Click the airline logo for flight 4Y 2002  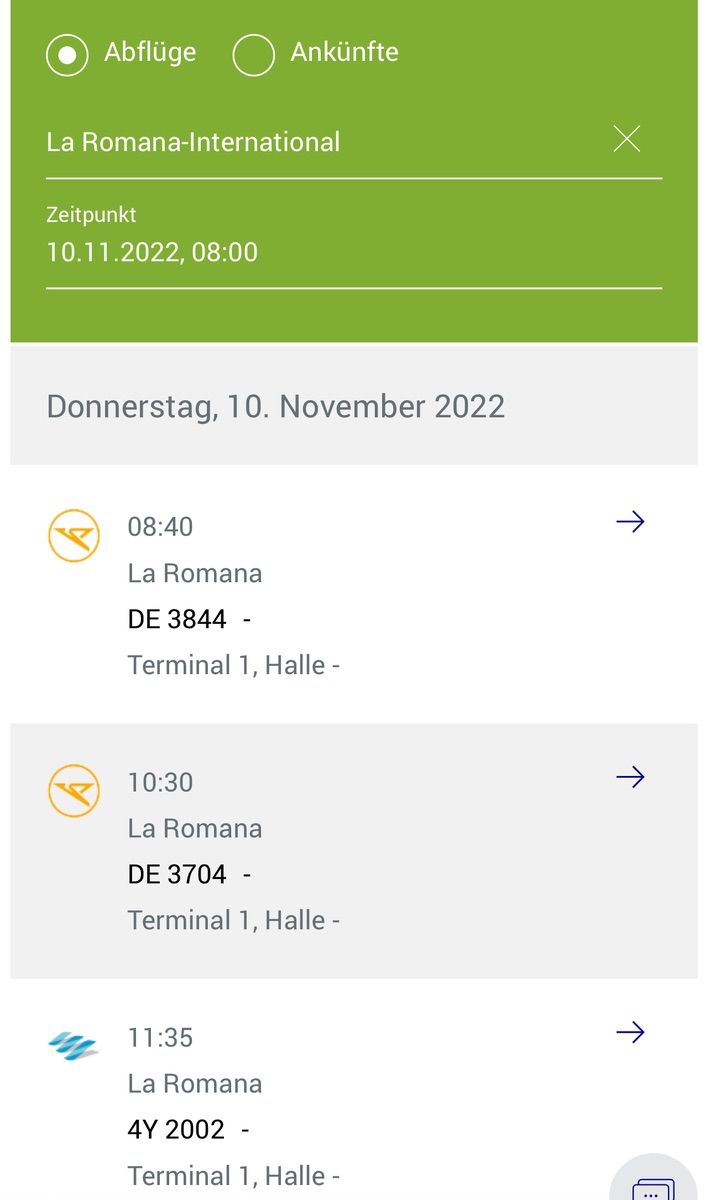(73, 1046)
